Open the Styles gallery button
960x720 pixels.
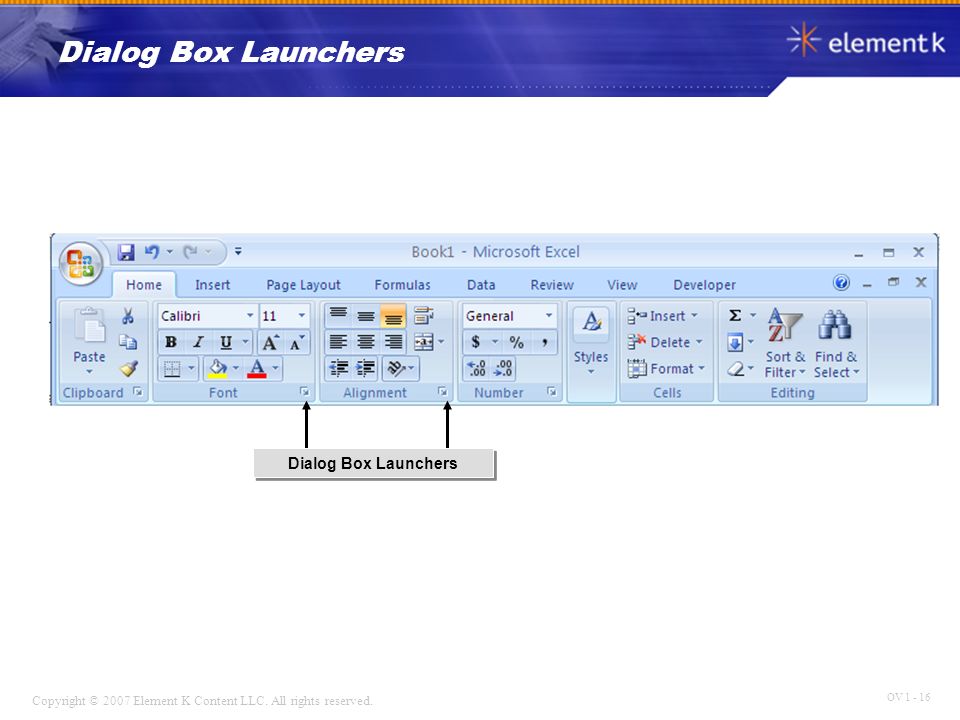(x=591, y=340)
